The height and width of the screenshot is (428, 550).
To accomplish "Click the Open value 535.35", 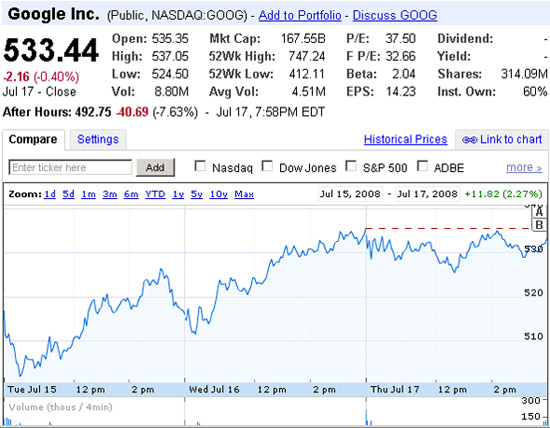I will pyautogui.click(x=170, y=38).
